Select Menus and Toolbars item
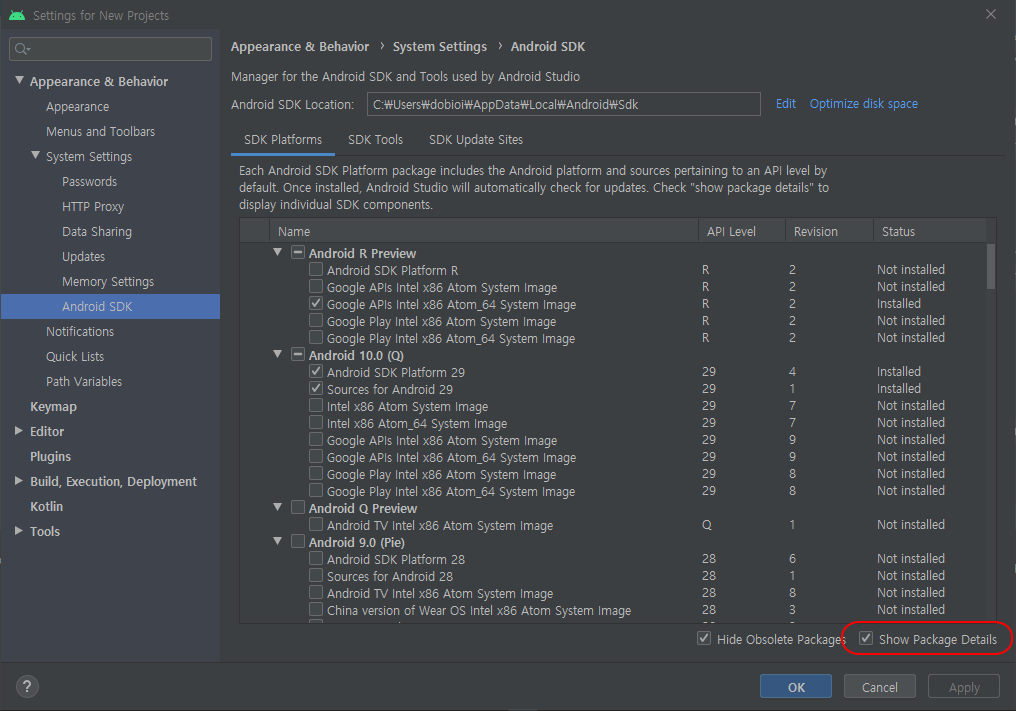This screenshot has width=1016, height=711. (100, 132)
